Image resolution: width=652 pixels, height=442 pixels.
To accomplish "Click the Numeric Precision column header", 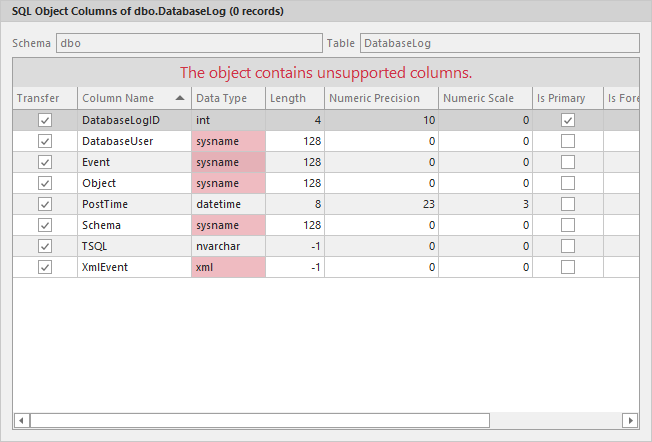I will pos(381,98).
